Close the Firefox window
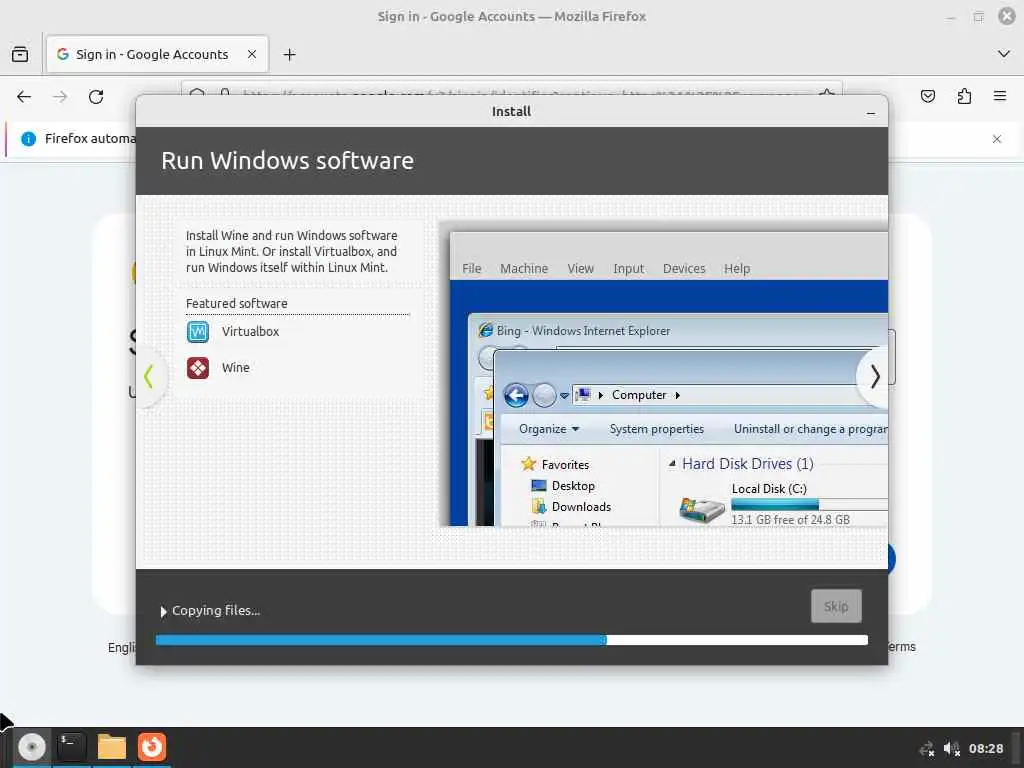1024x768 pixels. point(1006,16)
